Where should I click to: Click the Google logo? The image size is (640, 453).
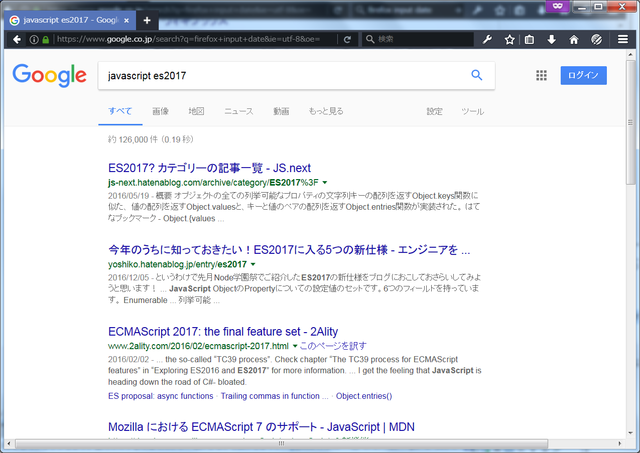pos(49,76)
